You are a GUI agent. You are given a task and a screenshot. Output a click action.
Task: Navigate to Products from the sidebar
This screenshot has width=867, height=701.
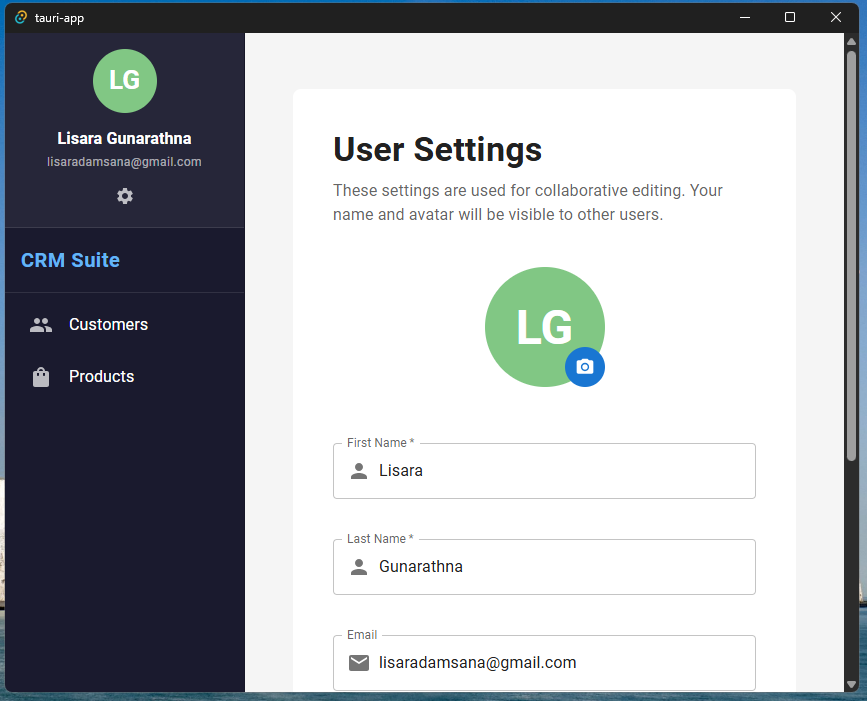point(101,376)
